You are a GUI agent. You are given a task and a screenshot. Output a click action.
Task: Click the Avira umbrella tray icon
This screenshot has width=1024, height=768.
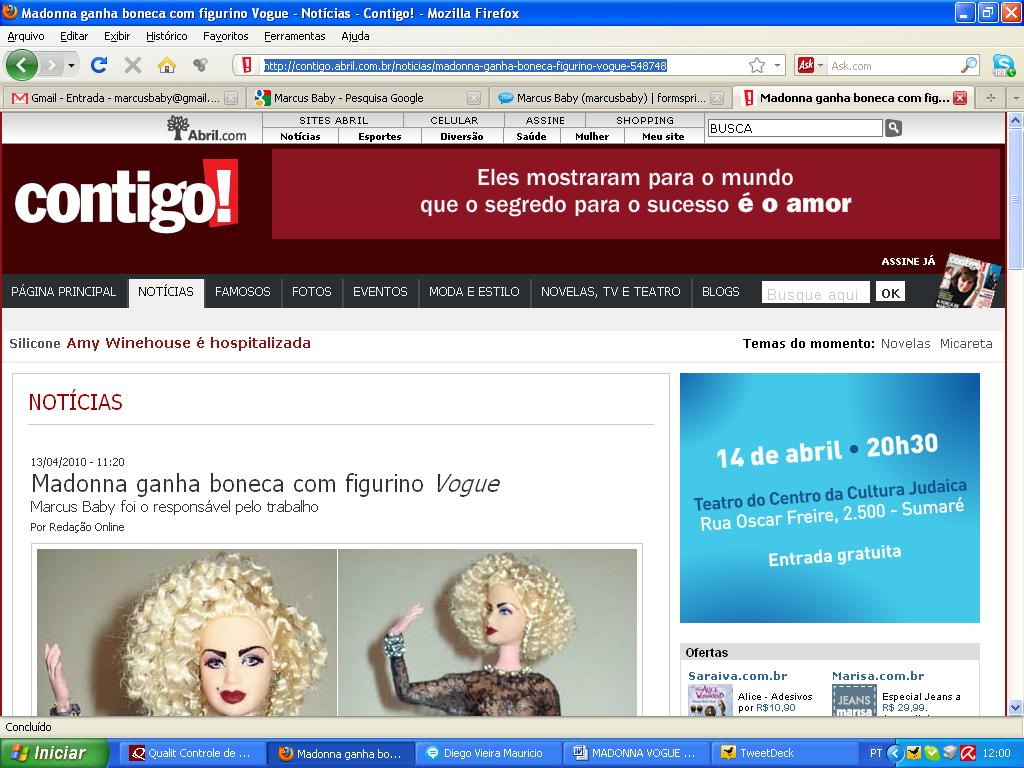pos(968,753)
